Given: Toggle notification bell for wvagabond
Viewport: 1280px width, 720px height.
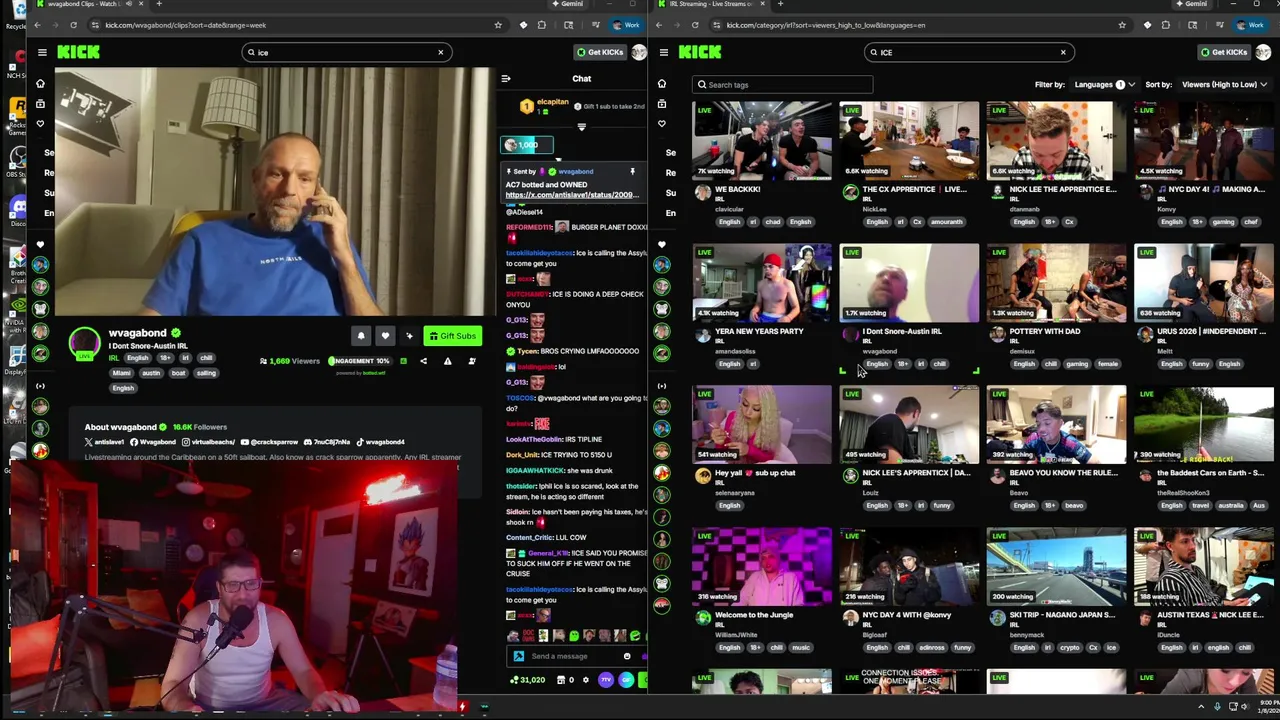Looking at the screenshot, I should click(361, 336).
